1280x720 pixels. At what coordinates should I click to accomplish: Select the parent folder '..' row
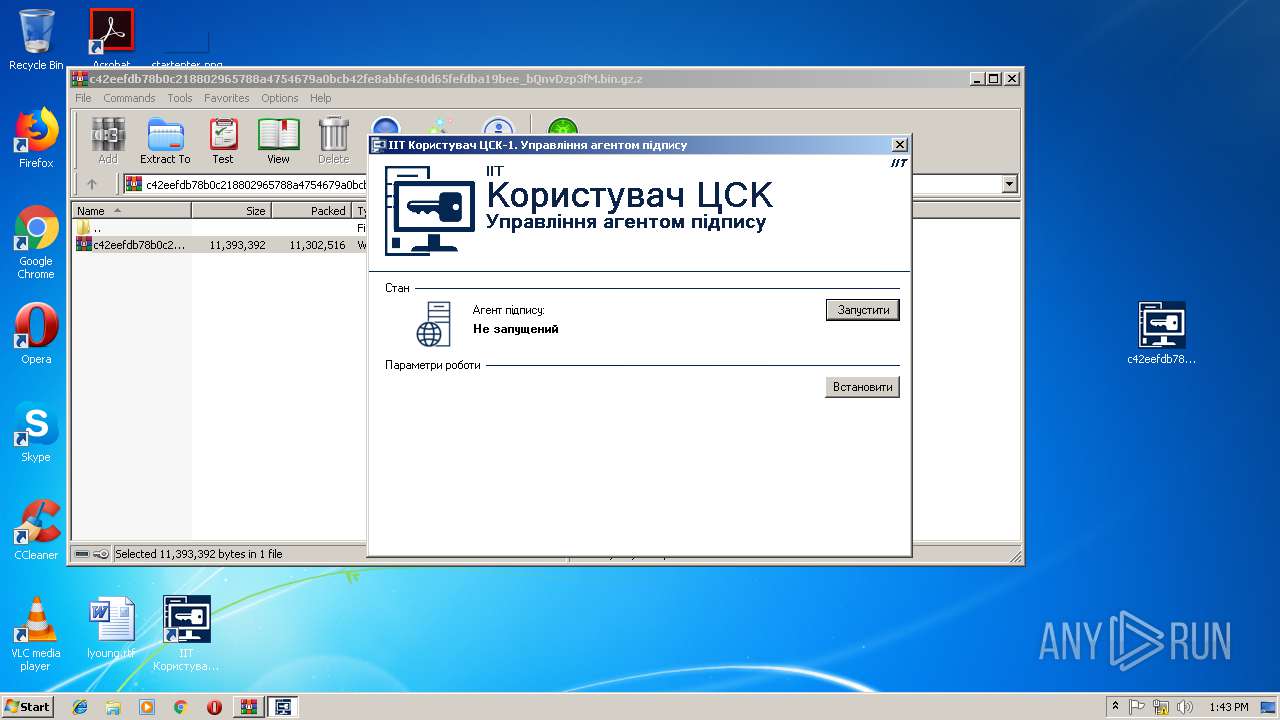click(220, 228)
